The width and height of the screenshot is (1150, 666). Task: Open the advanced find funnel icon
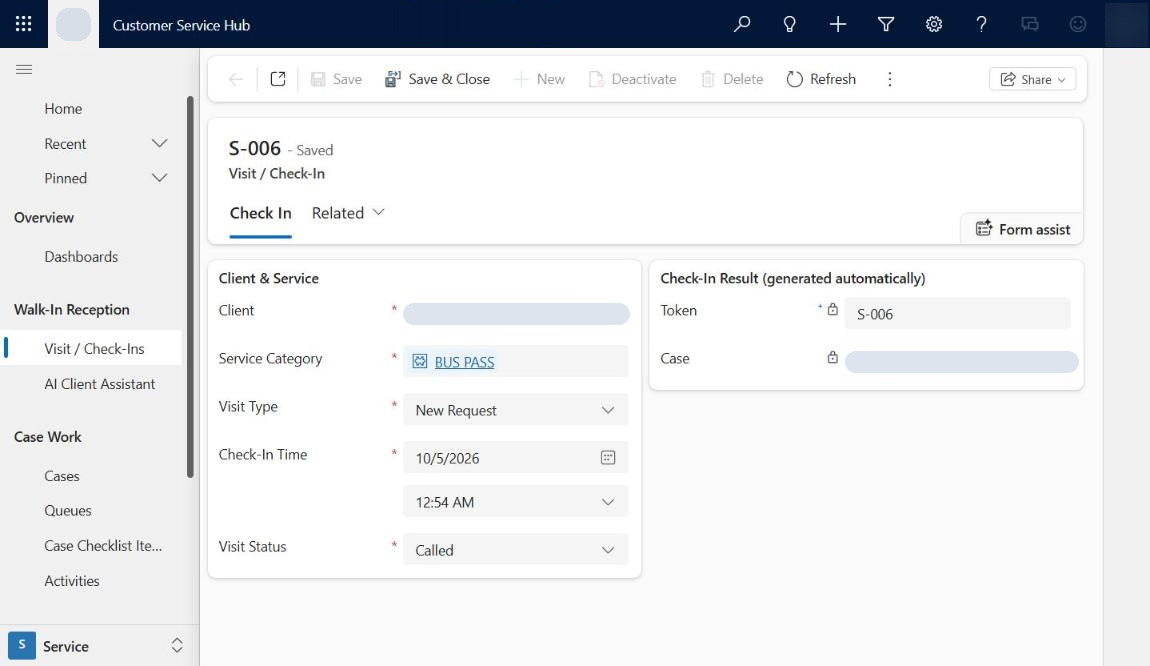coord(886,24)
